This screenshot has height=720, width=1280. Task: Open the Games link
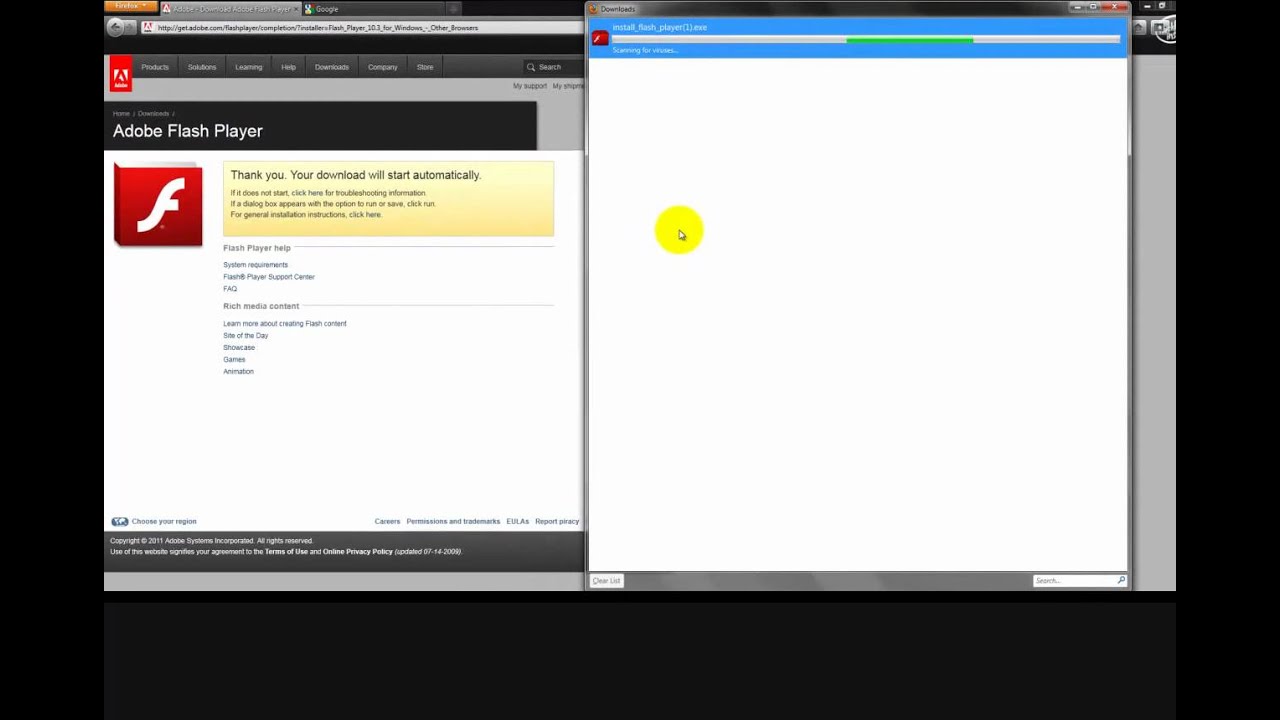click(234, 360)
